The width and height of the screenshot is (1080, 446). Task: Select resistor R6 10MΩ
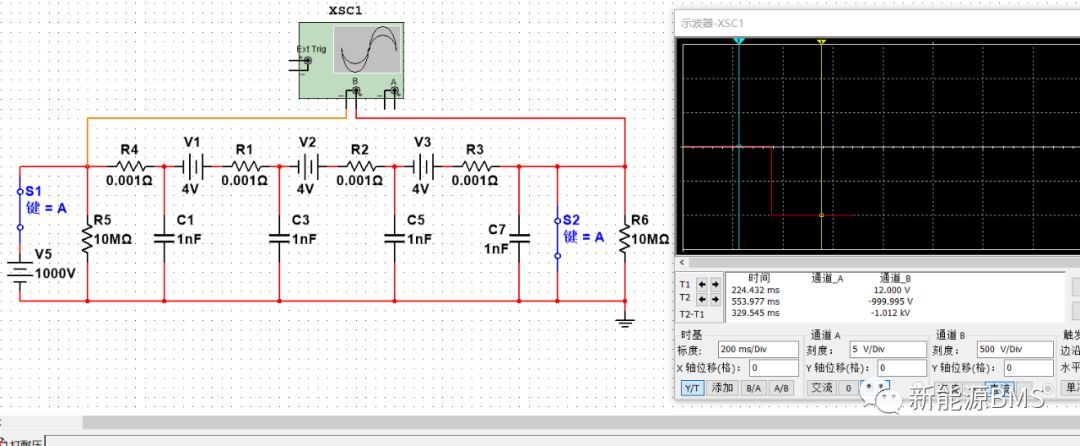pyautogui.click(x=625, y=240)
